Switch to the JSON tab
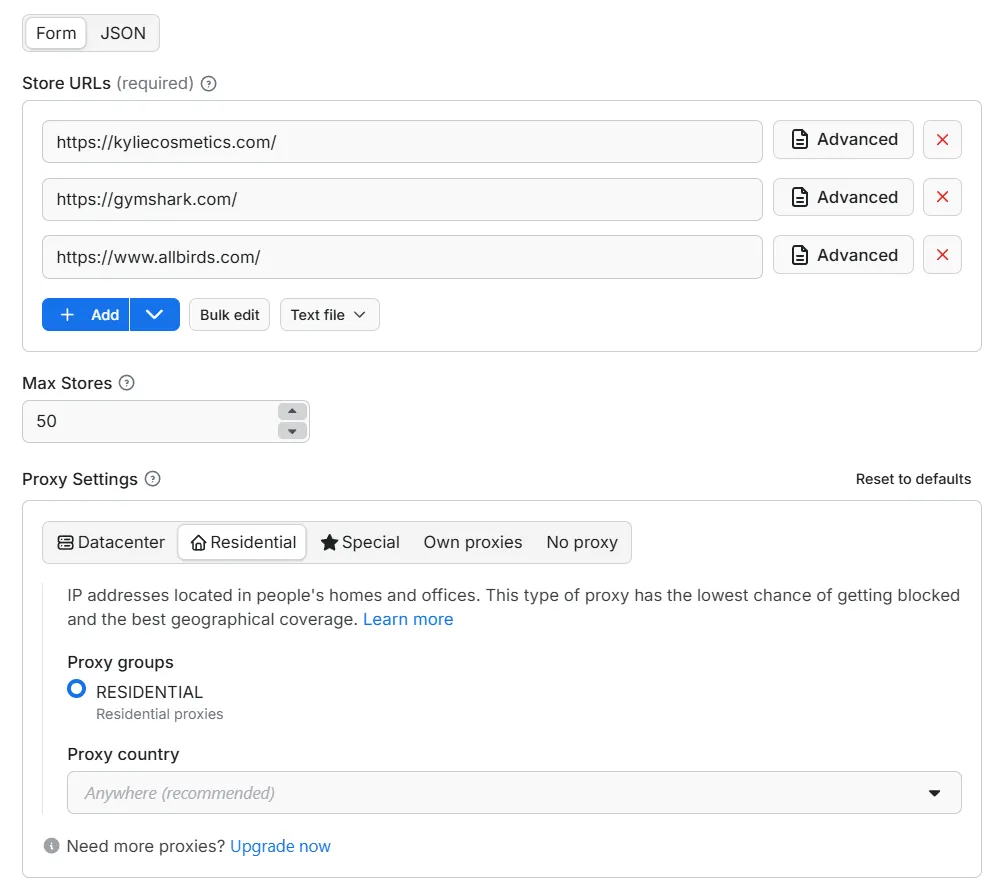The image size is (994, 889). (x=123, y=33)
